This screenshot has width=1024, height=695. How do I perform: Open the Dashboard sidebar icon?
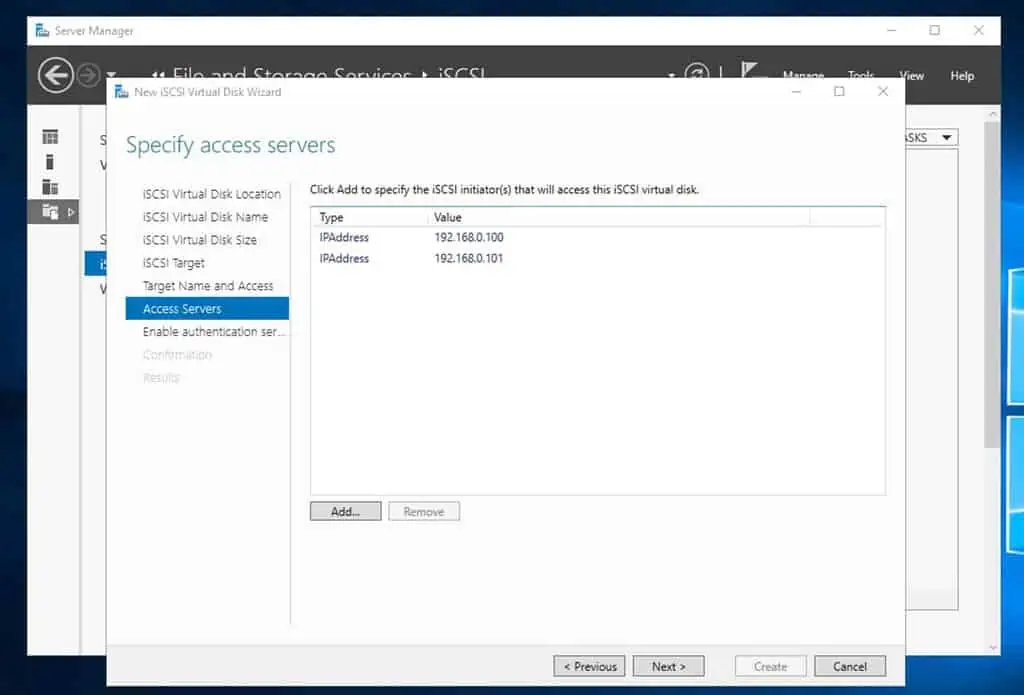pyautogui.click(x=50, y=137)
